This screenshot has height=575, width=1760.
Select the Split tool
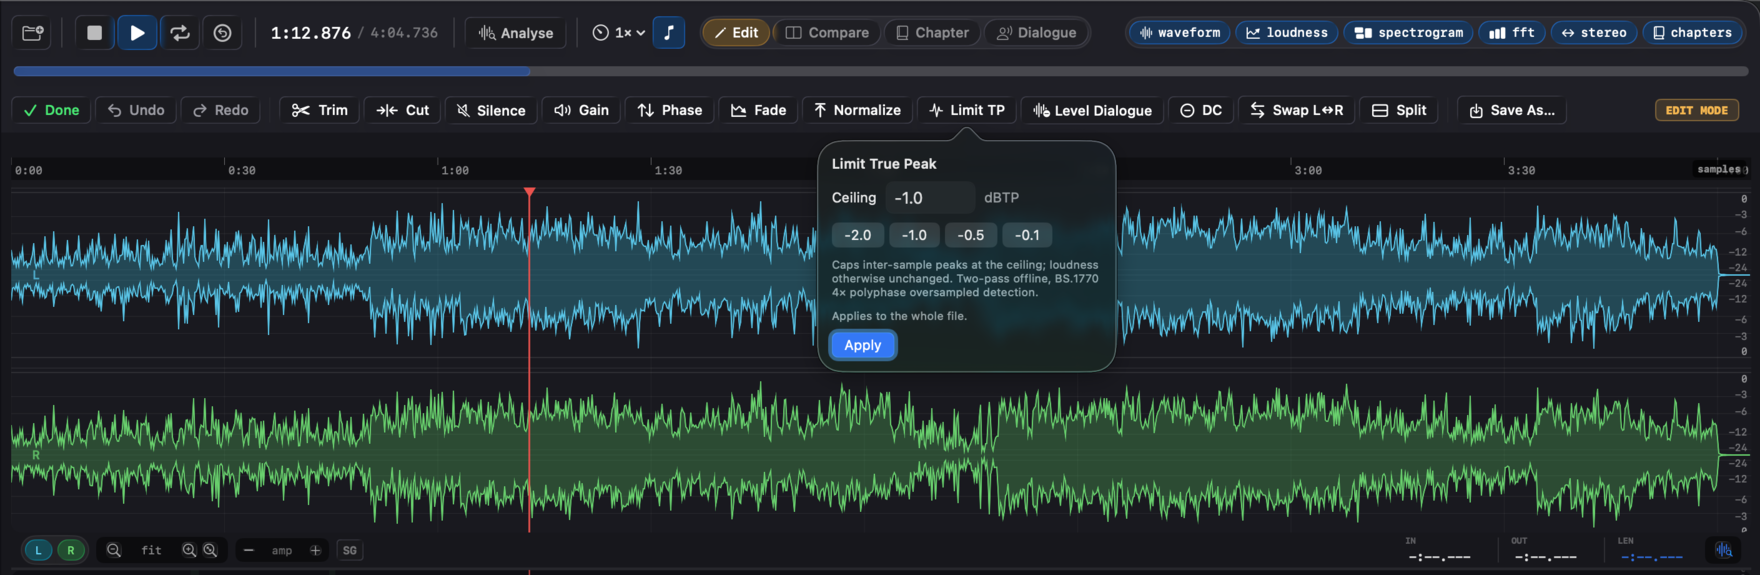coord(1399,110)
